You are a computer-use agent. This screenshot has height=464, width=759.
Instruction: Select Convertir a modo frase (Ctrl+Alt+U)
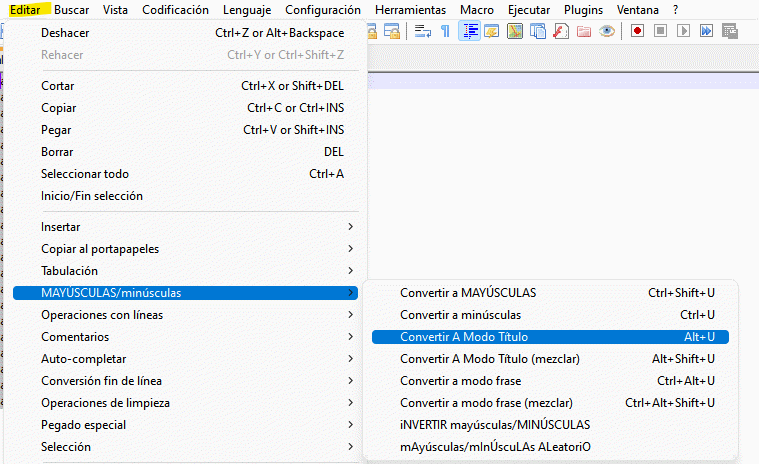550,381
